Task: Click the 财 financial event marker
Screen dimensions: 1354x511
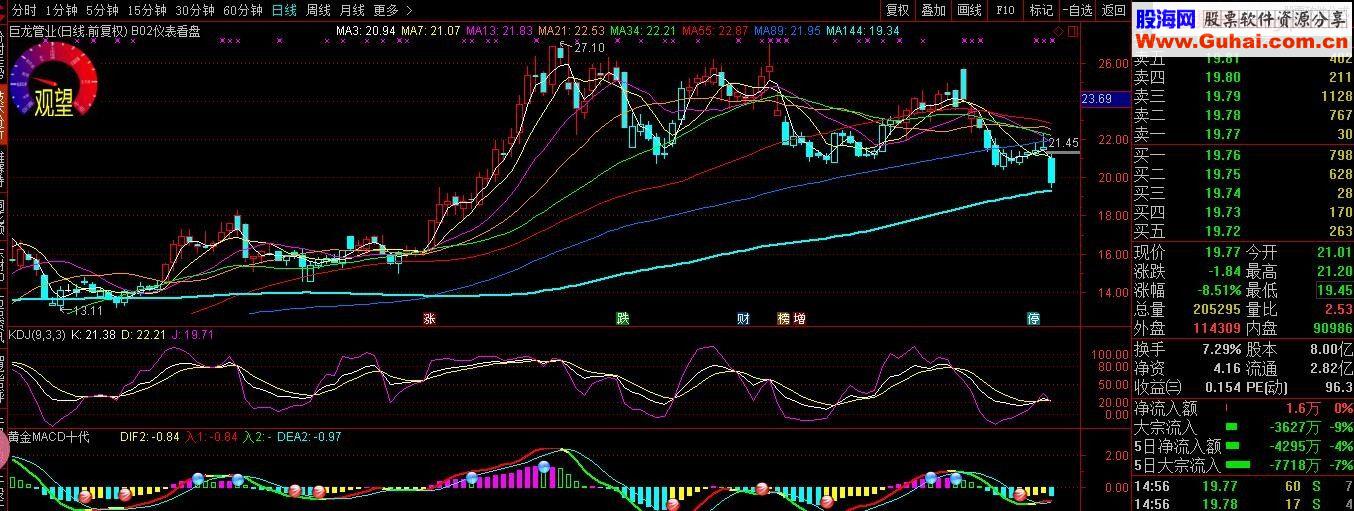Action: (x=743, y=319)
